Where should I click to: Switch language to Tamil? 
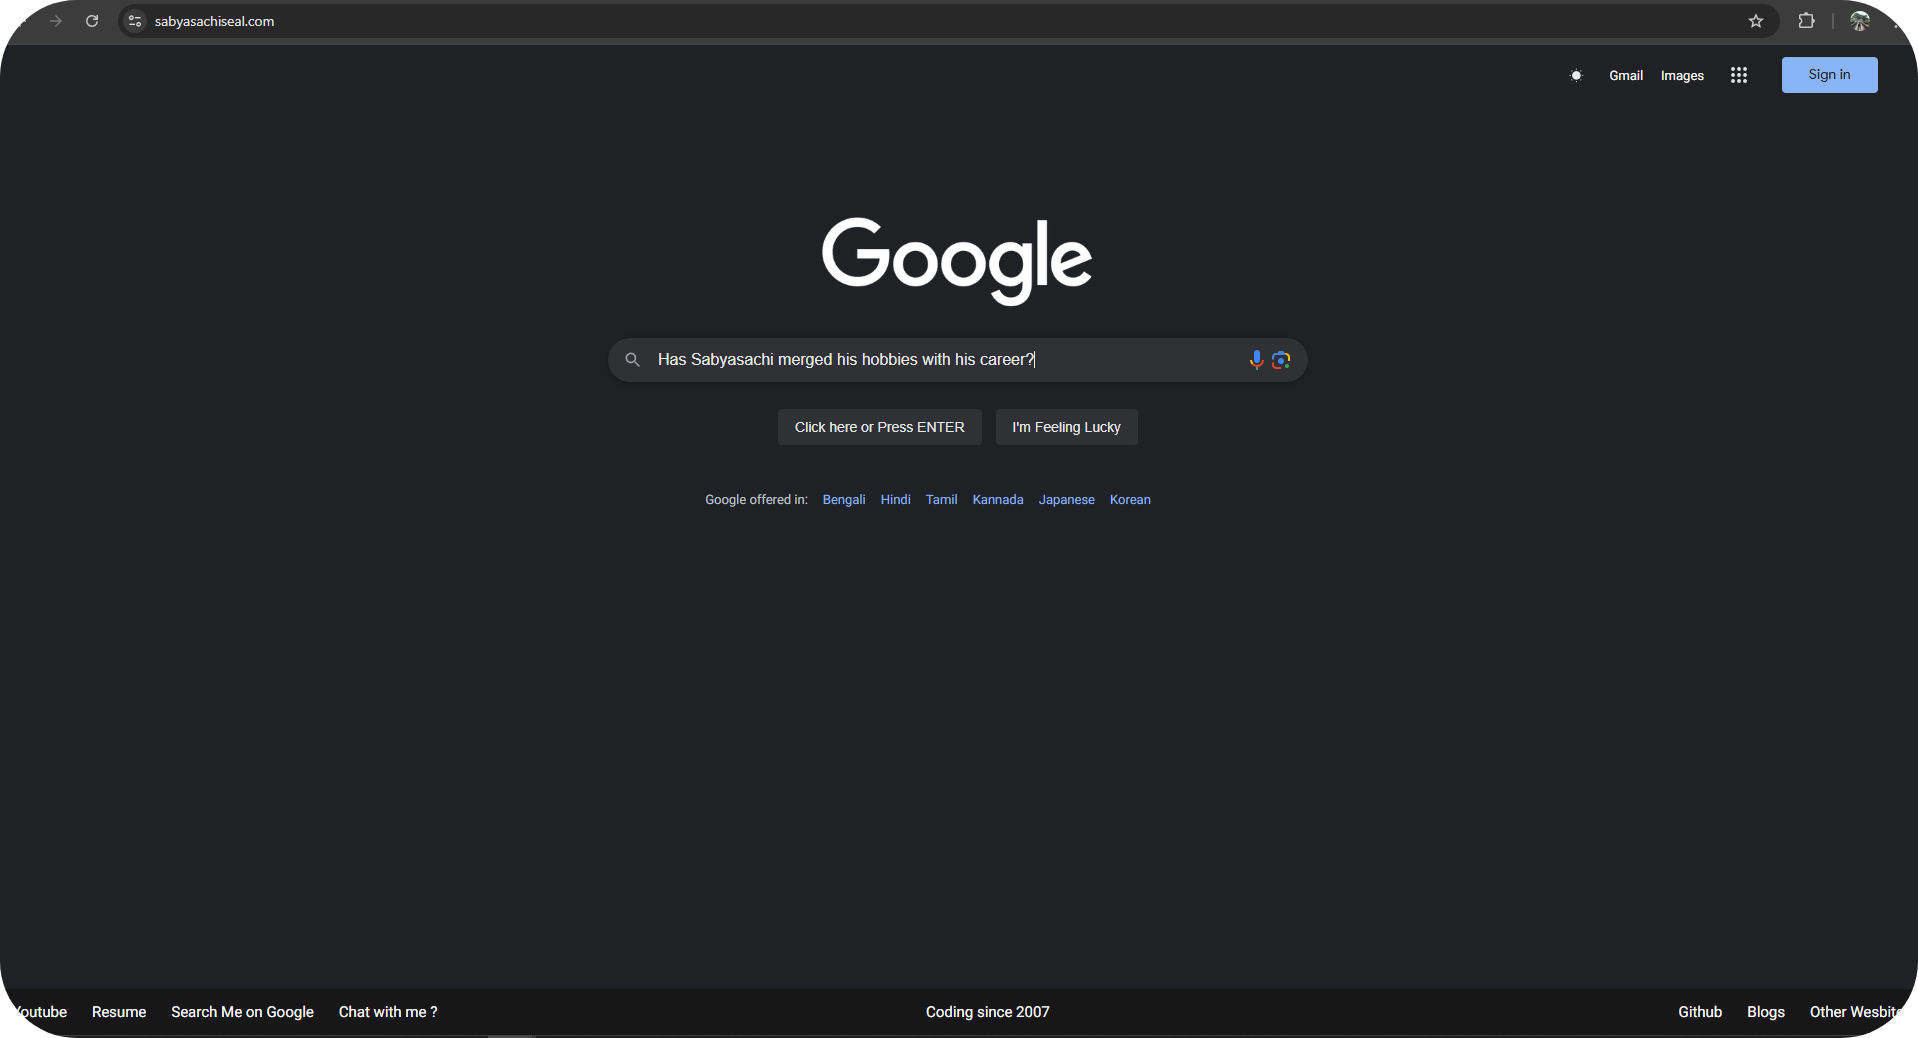pyautogui.click(x=941, y=500)
